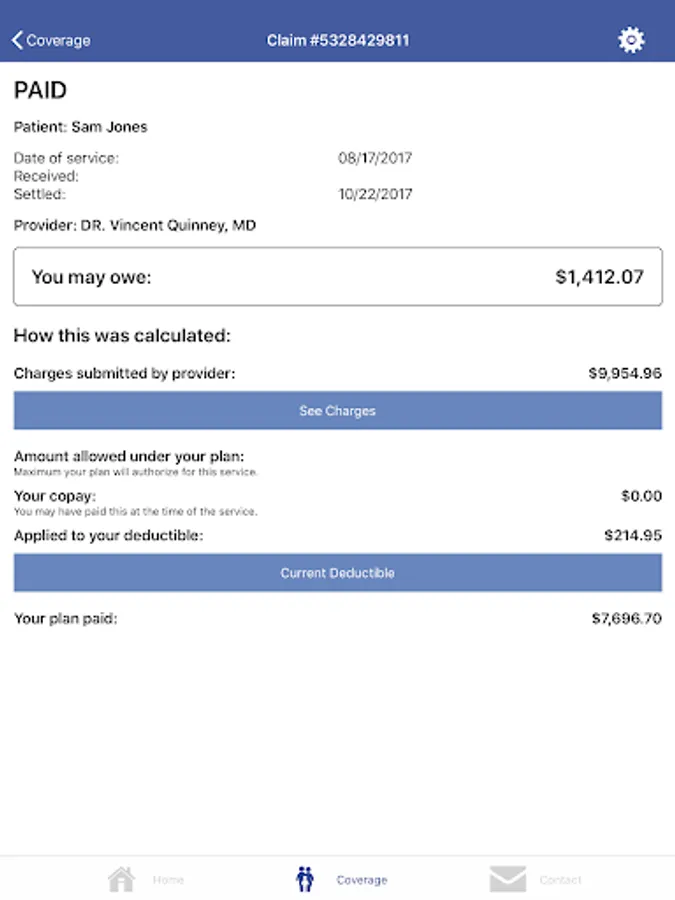Tap the $1,412.07 amount owed
675x900 pixels.
click(x=599, y=277)
